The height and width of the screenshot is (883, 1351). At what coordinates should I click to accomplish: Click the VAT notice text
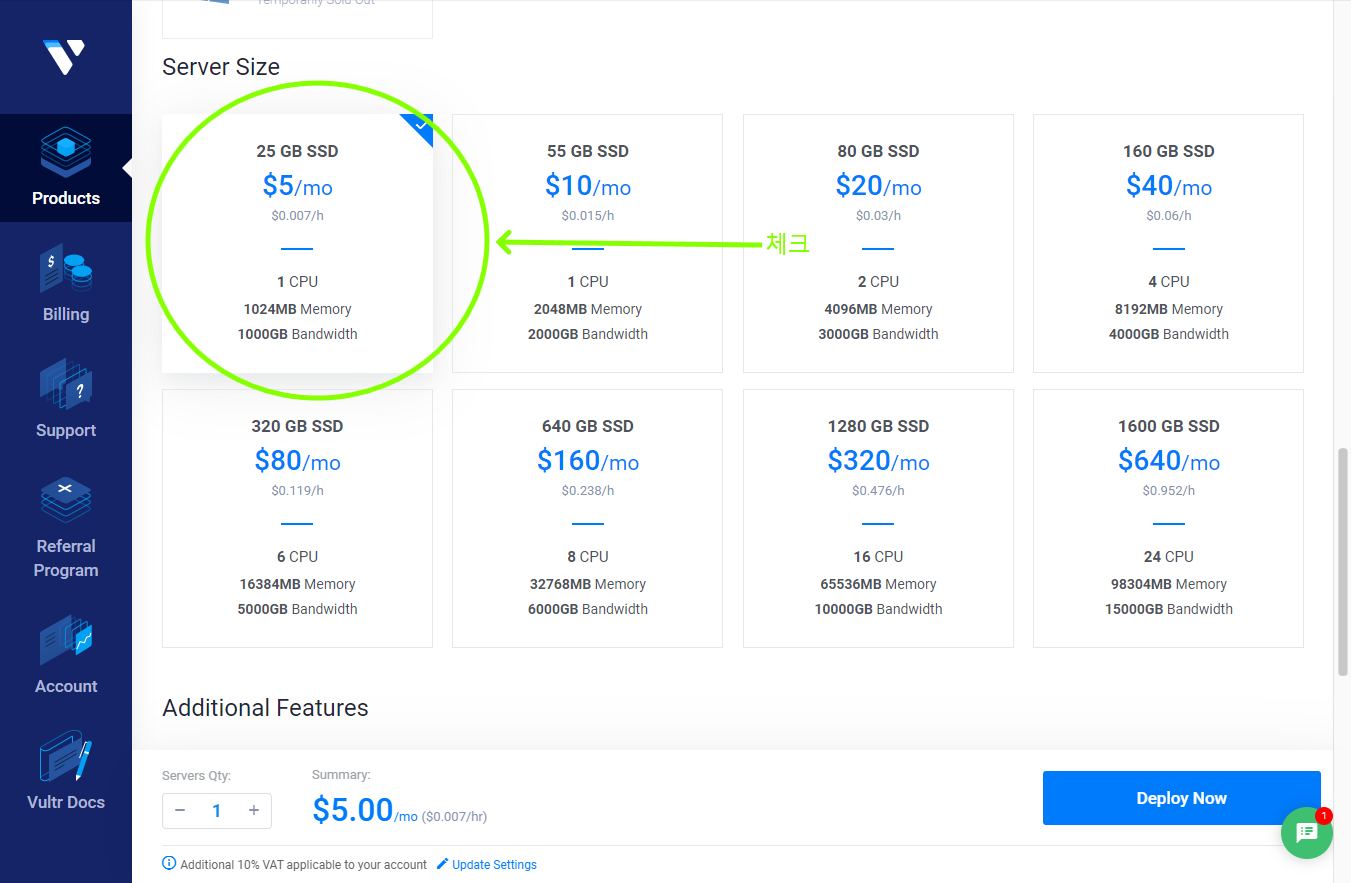click(x=304, y=864)
